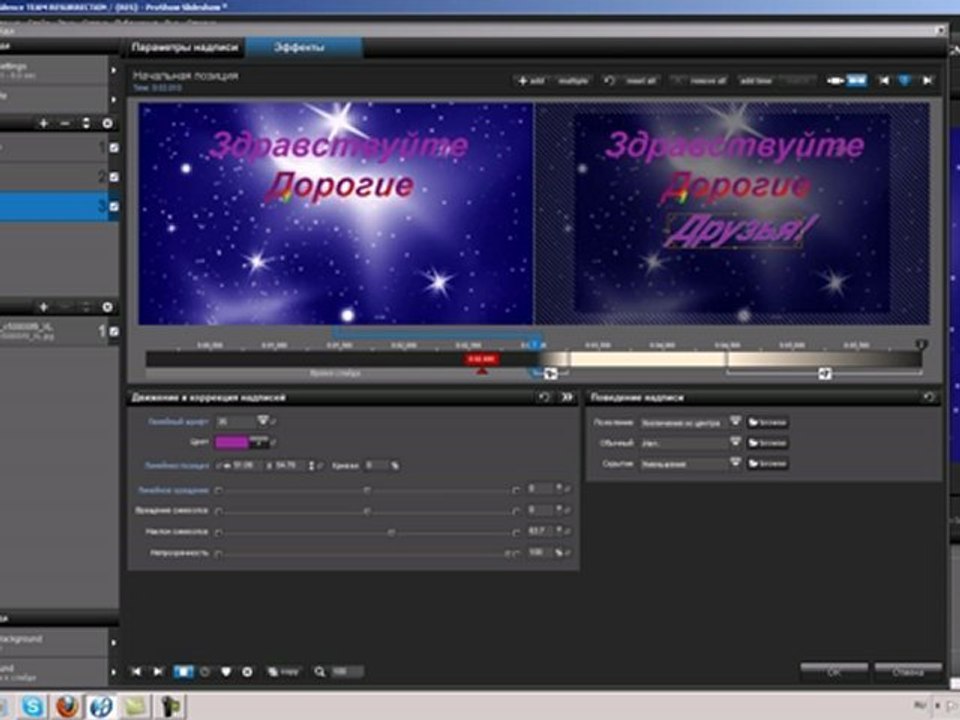
Task: Click the font size value field
Action: pyautogui.click(x=236, y=421)
